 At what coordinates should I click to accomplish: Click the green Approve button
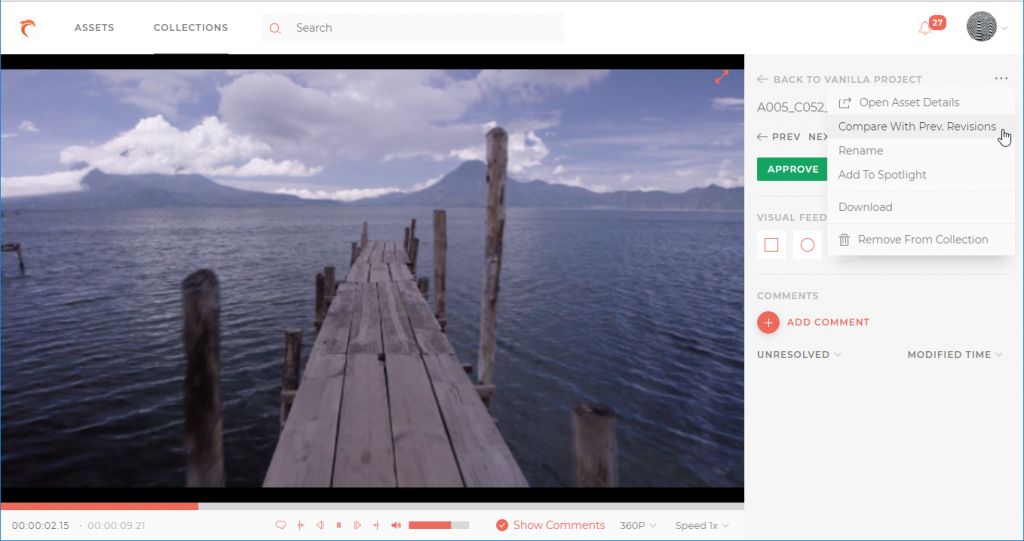[x=793, y=169]
